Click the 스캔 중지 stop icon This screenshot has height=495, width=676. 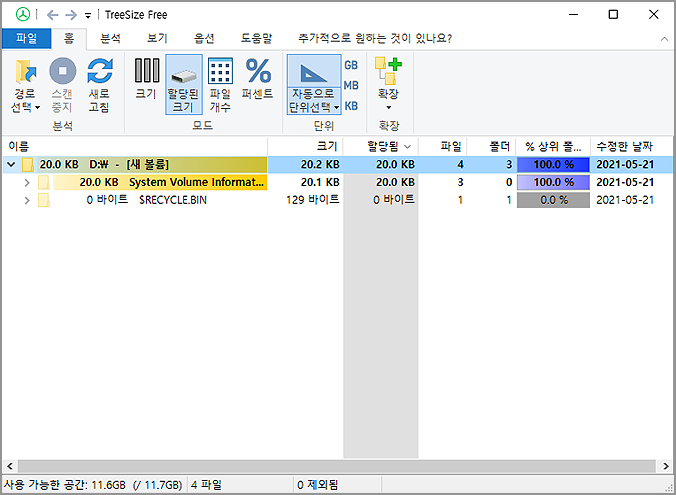click(x=63, y=71)
